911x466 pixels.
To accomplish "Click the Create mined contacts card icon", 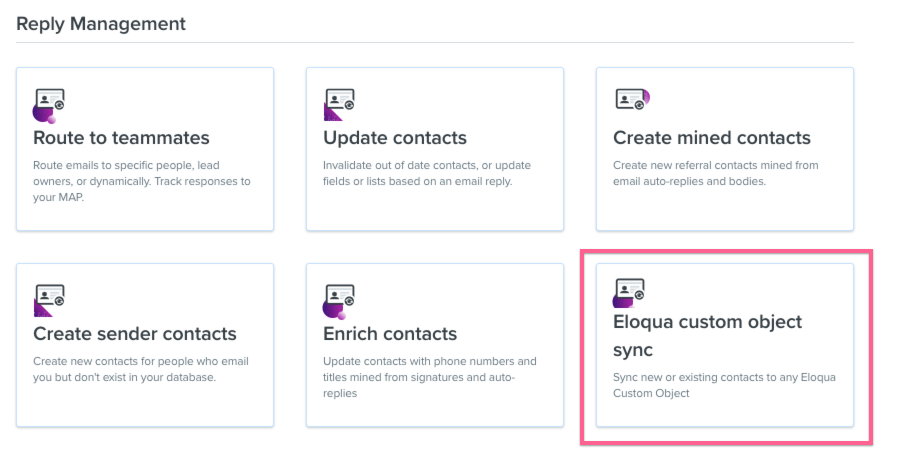I will click(x=632, y=99).
